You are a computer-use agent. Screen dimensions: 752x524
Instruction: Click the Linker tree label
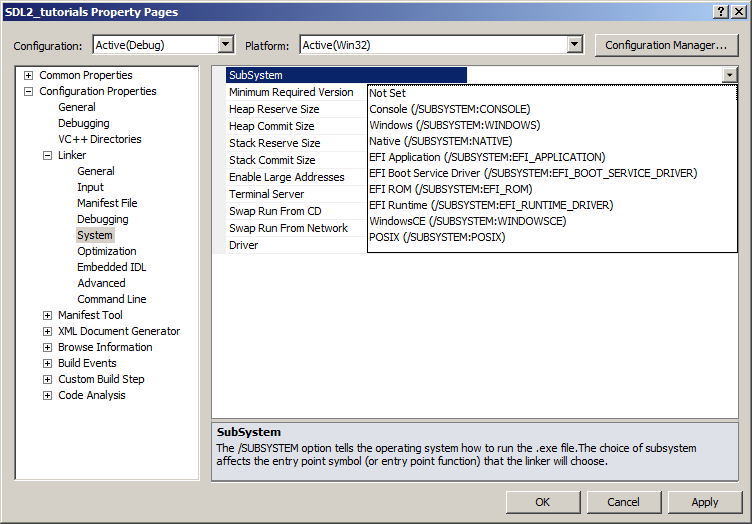coord(72,155)
